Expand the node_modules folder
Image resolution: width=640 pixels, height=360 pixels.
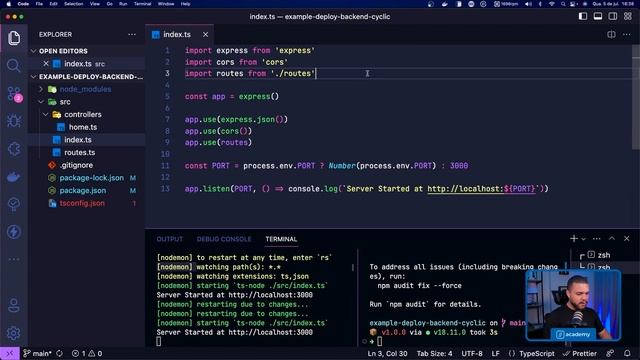tap(85, 89)
